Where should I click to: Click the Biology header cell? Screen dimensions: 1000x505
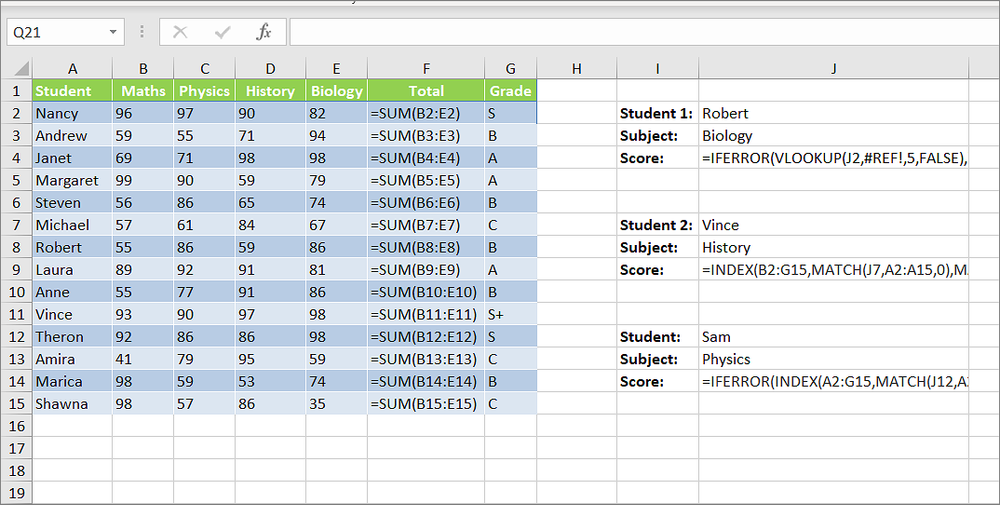pos(337,91)
